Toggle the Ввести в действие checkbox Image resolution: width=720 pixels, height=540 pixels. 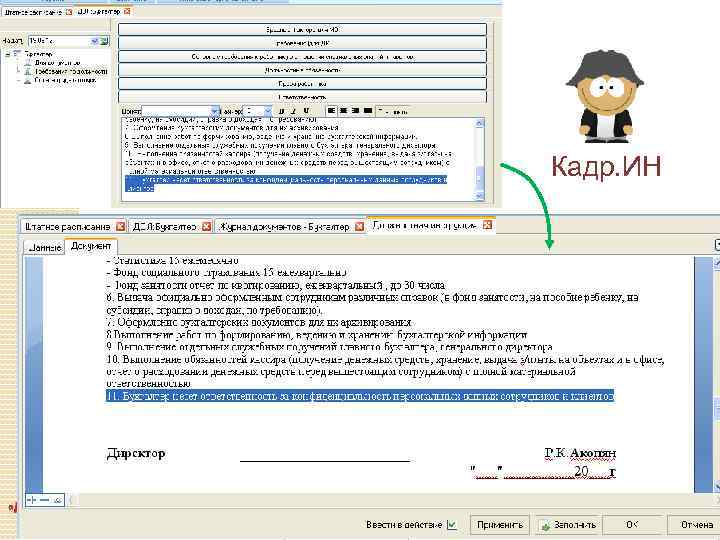click(x=452, y=524)
